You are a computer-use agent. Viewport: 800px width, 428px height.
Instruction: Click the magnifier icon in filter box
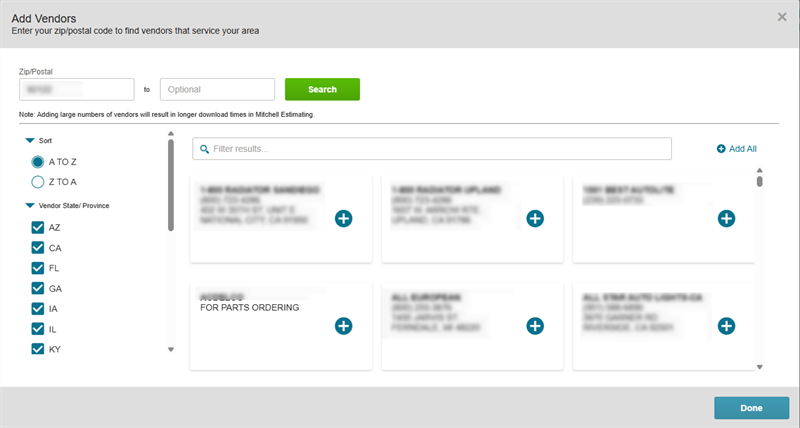(203, 149)
